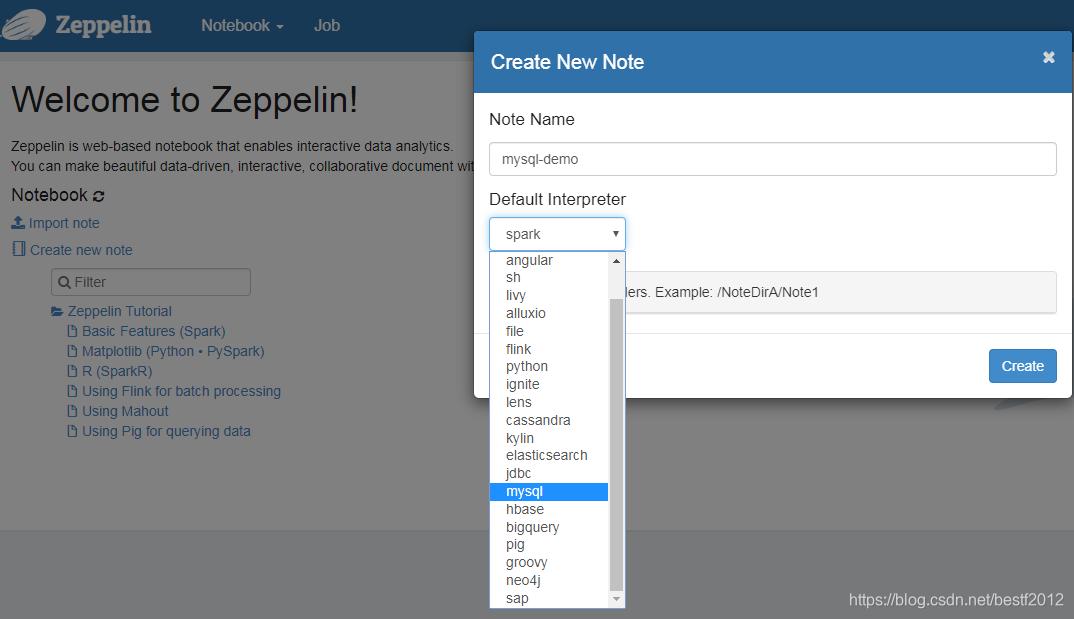Click the Note Name input field
Screen dimensions: 1074x619
773,159
